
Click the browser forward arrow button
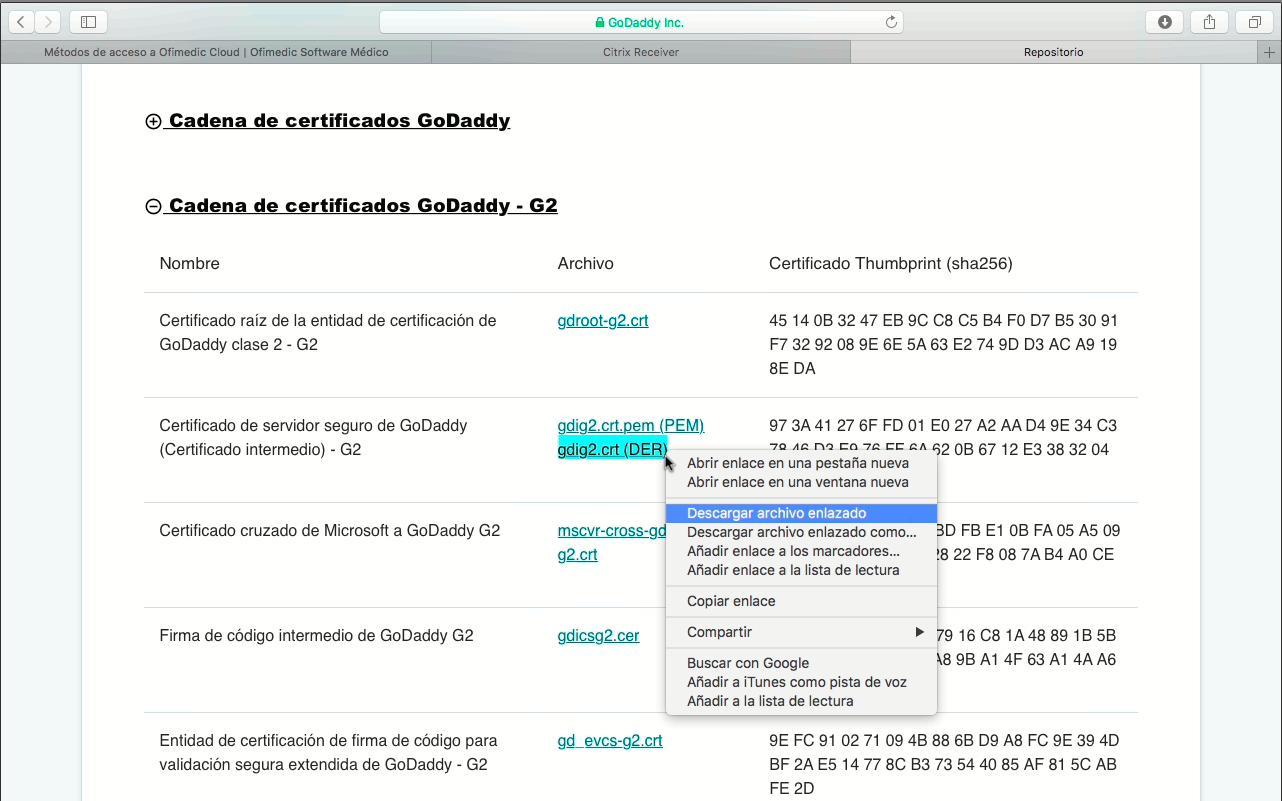(x=47, y=22)
